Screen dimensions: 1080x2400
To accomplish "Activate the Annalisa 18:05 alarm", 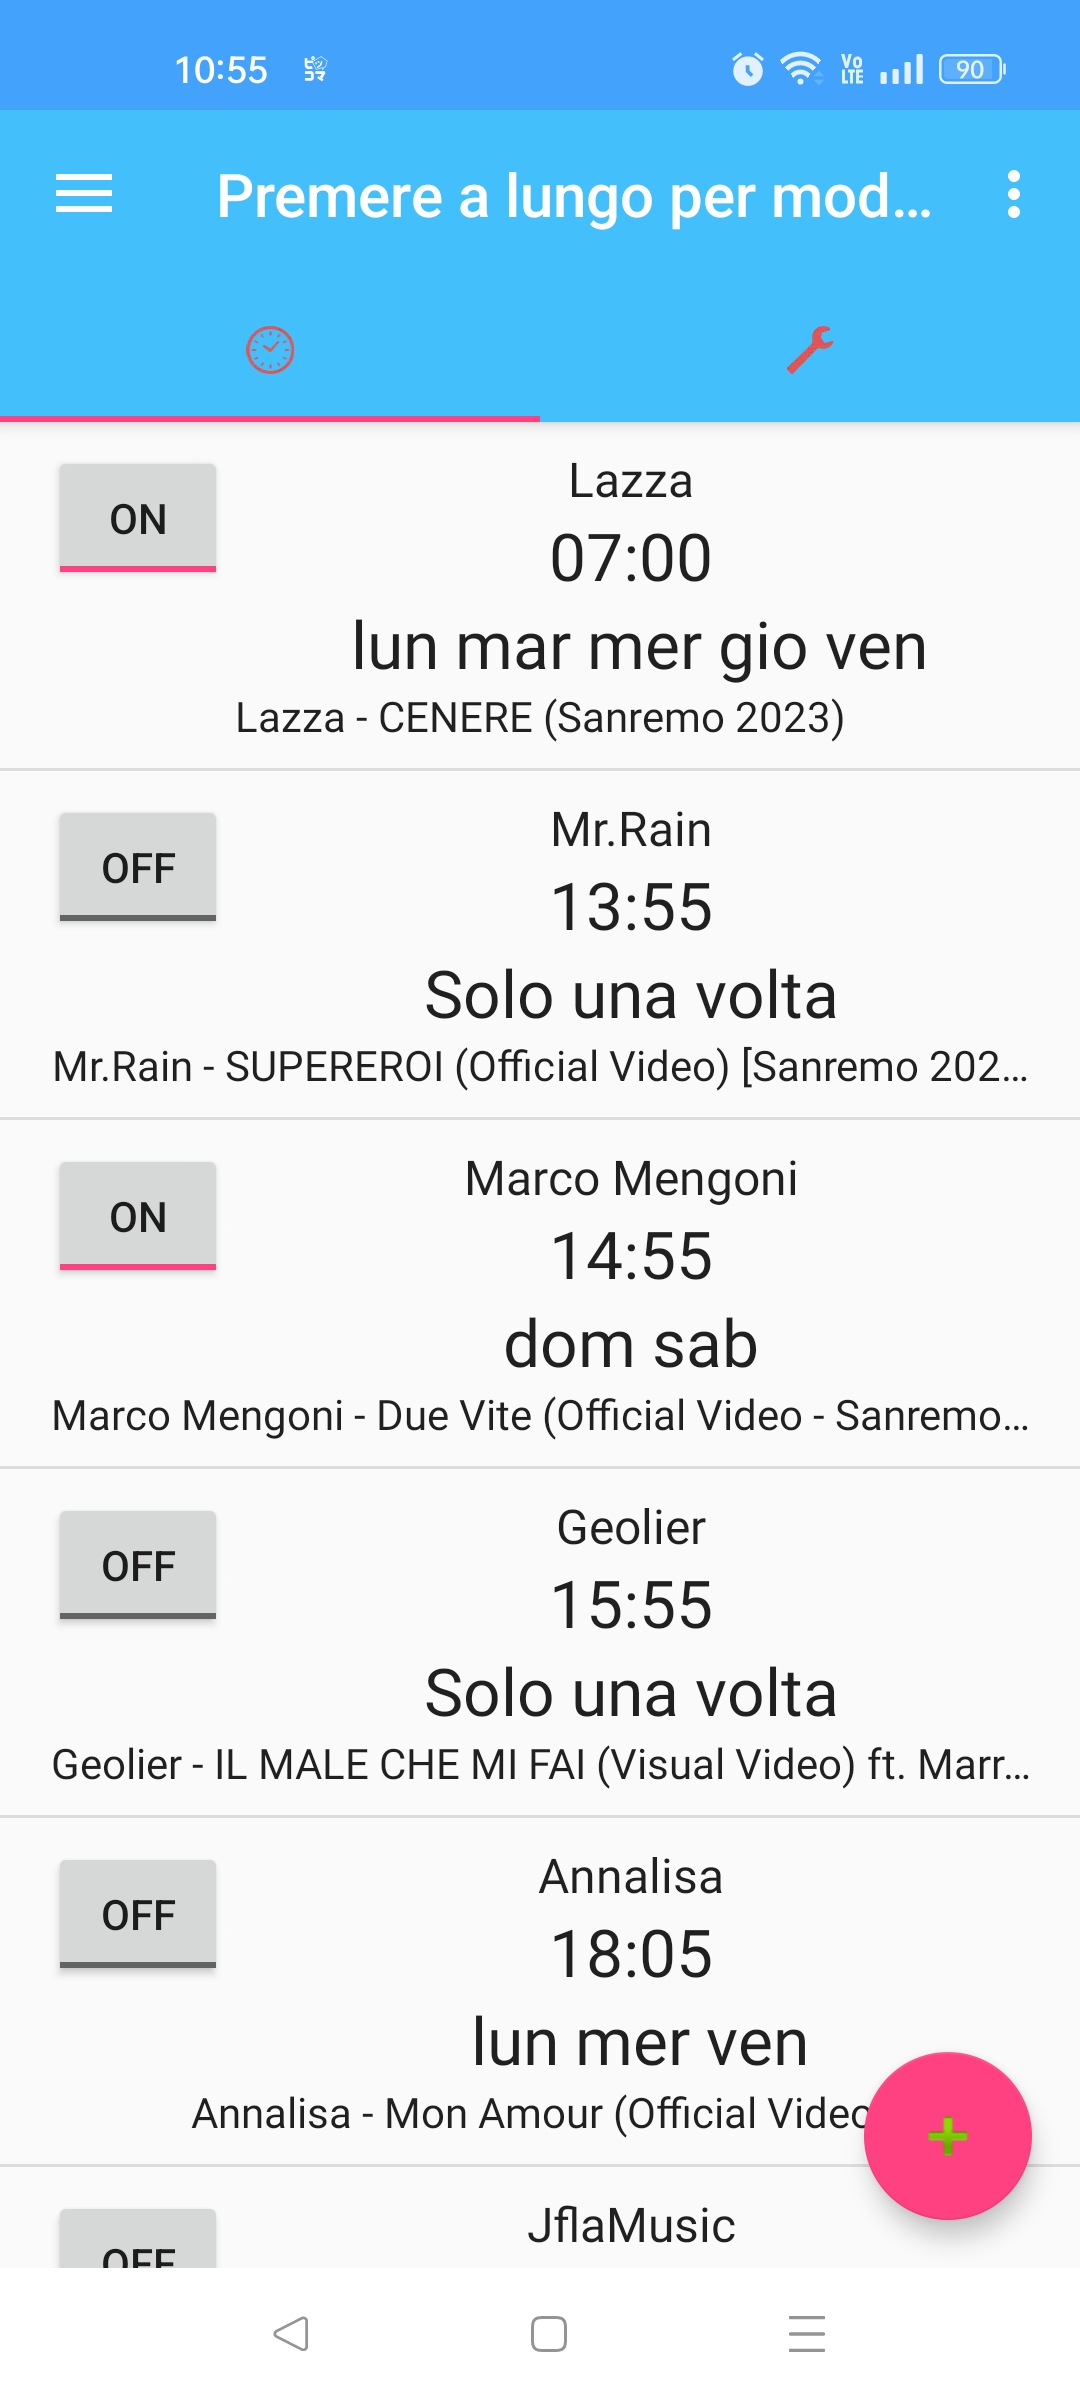I will click(138, 1914).
